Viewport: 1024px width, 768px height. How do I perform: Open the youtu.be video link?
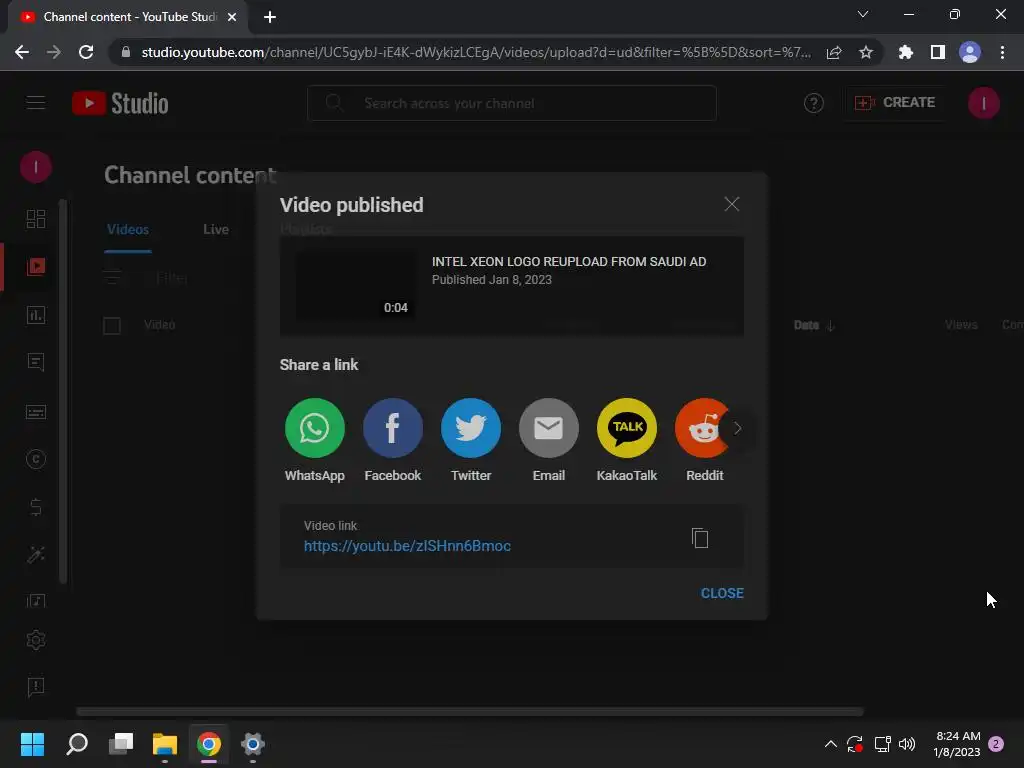pyautogui.click(x=407, y=546)
